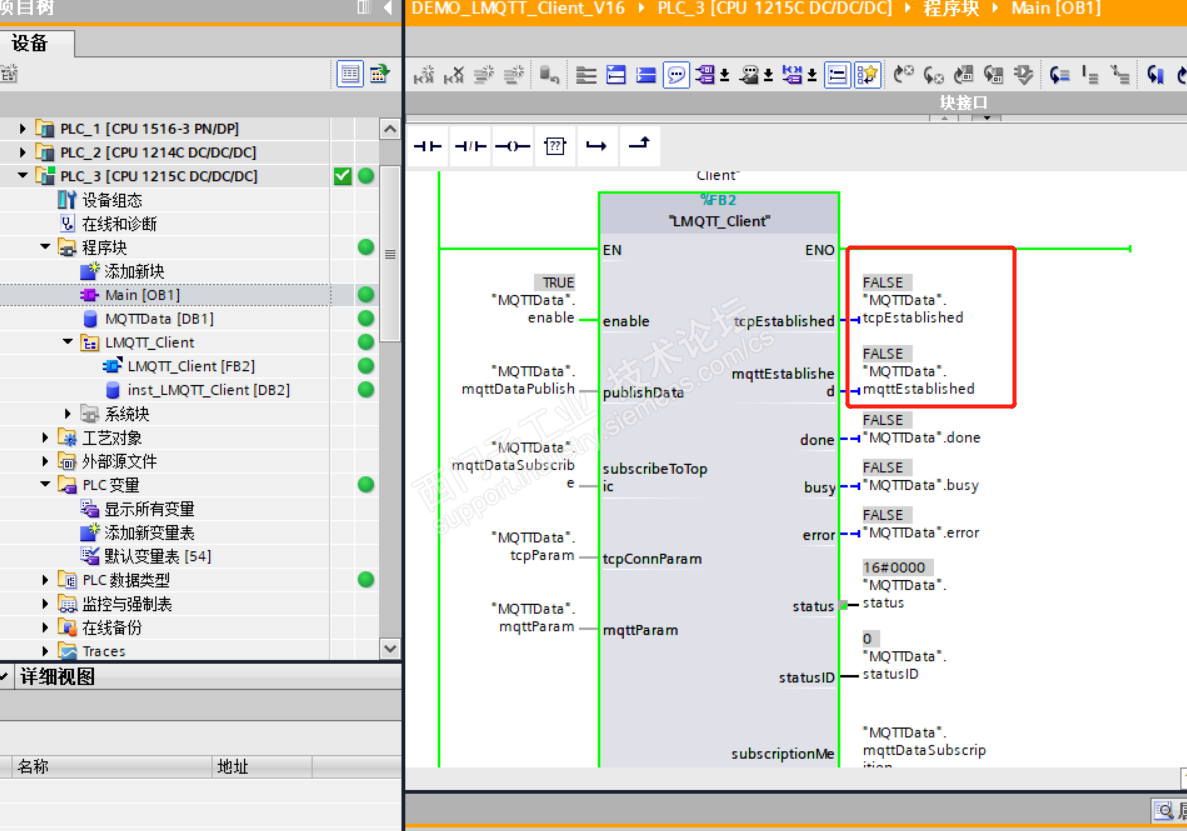Image resolution: width=1187 pixels, height=831 pixels.
Task: Expand the 系统块 folder
Action: point(68,413)
